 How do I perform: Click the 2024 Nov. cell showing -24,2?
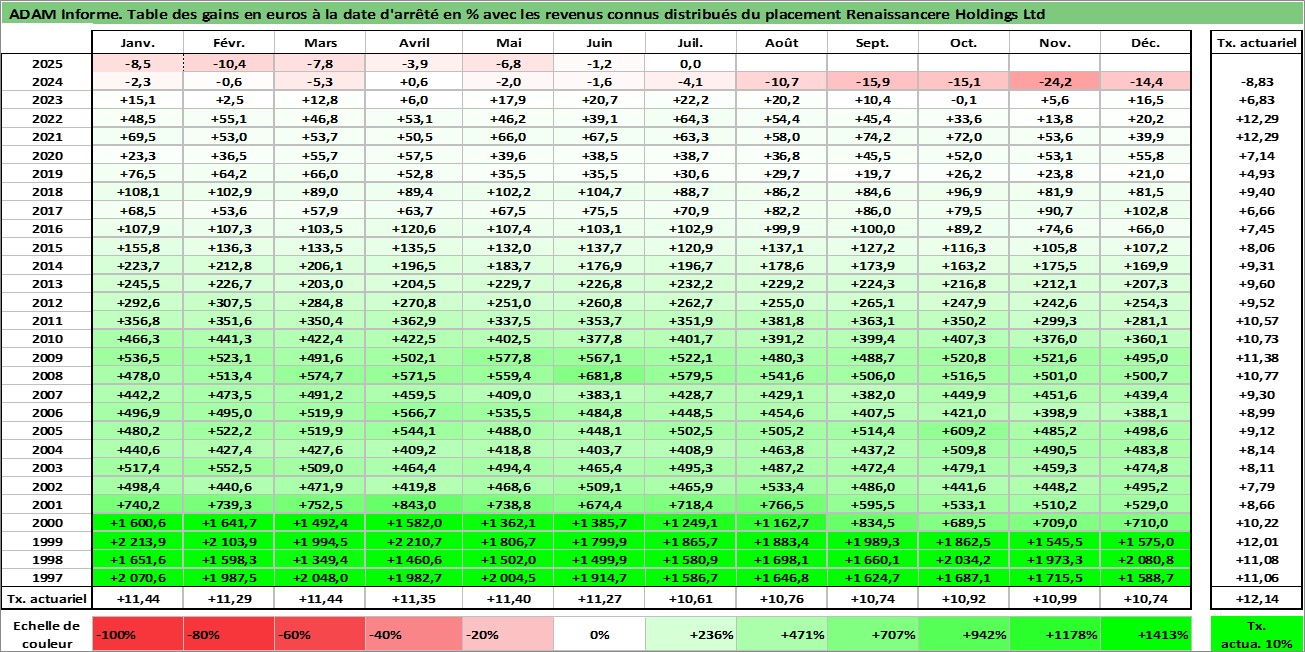[x=1055, y=81]
